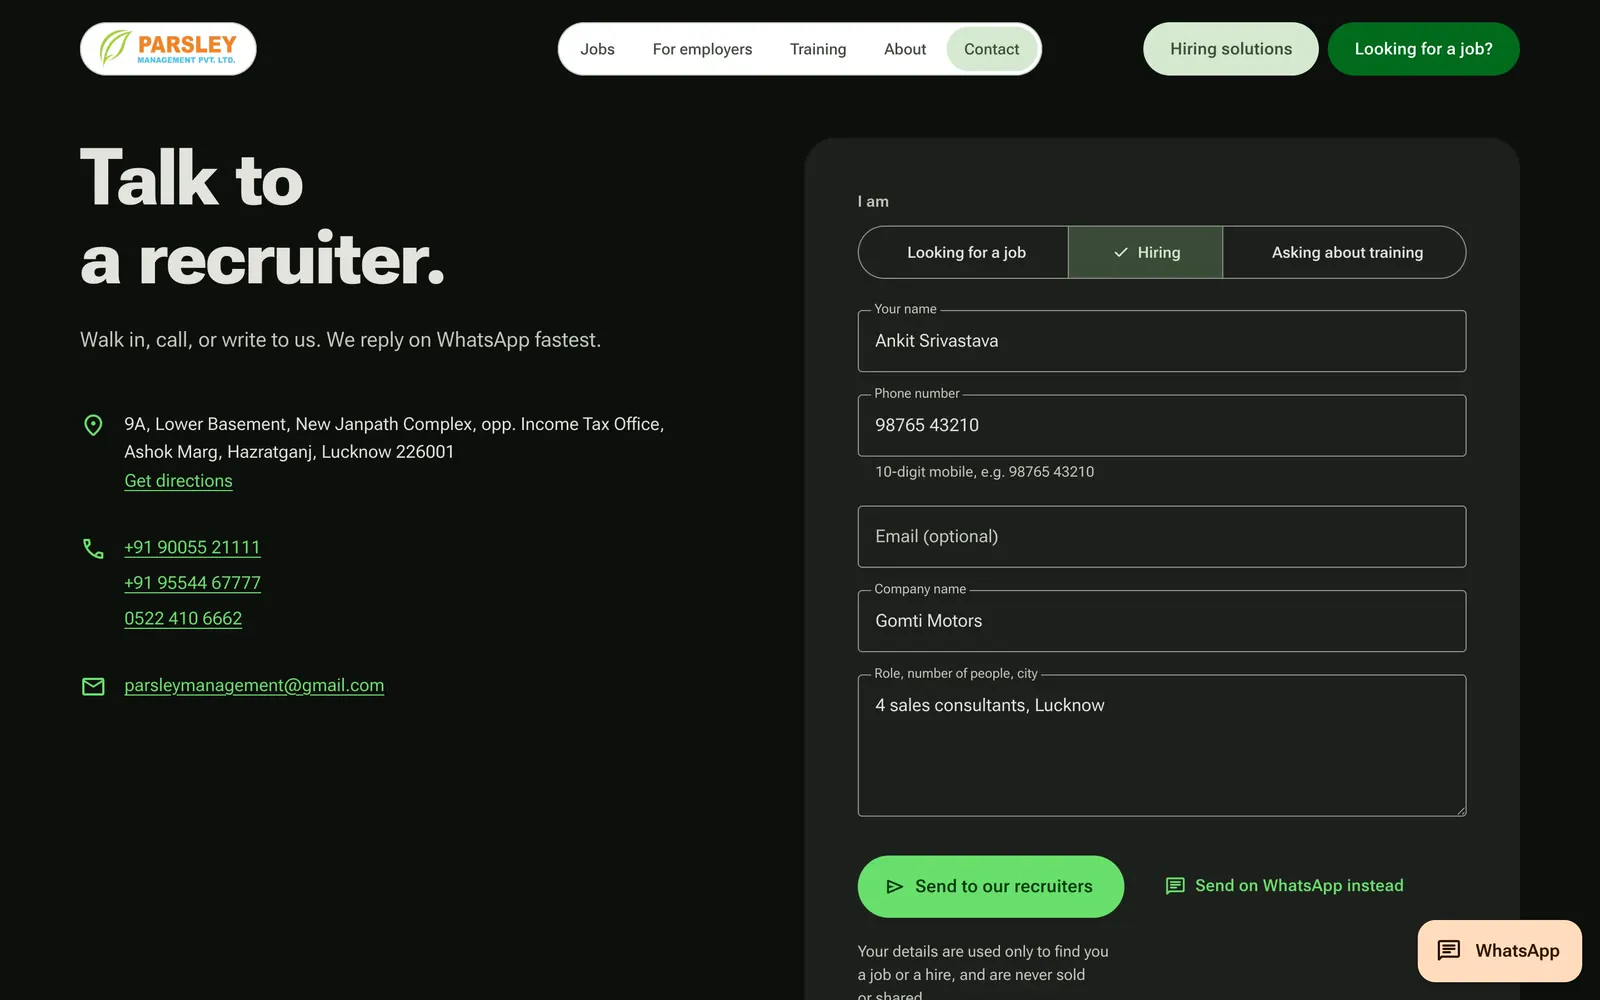
Task: Select the 'Looking for a job' option
Action: 964,253
